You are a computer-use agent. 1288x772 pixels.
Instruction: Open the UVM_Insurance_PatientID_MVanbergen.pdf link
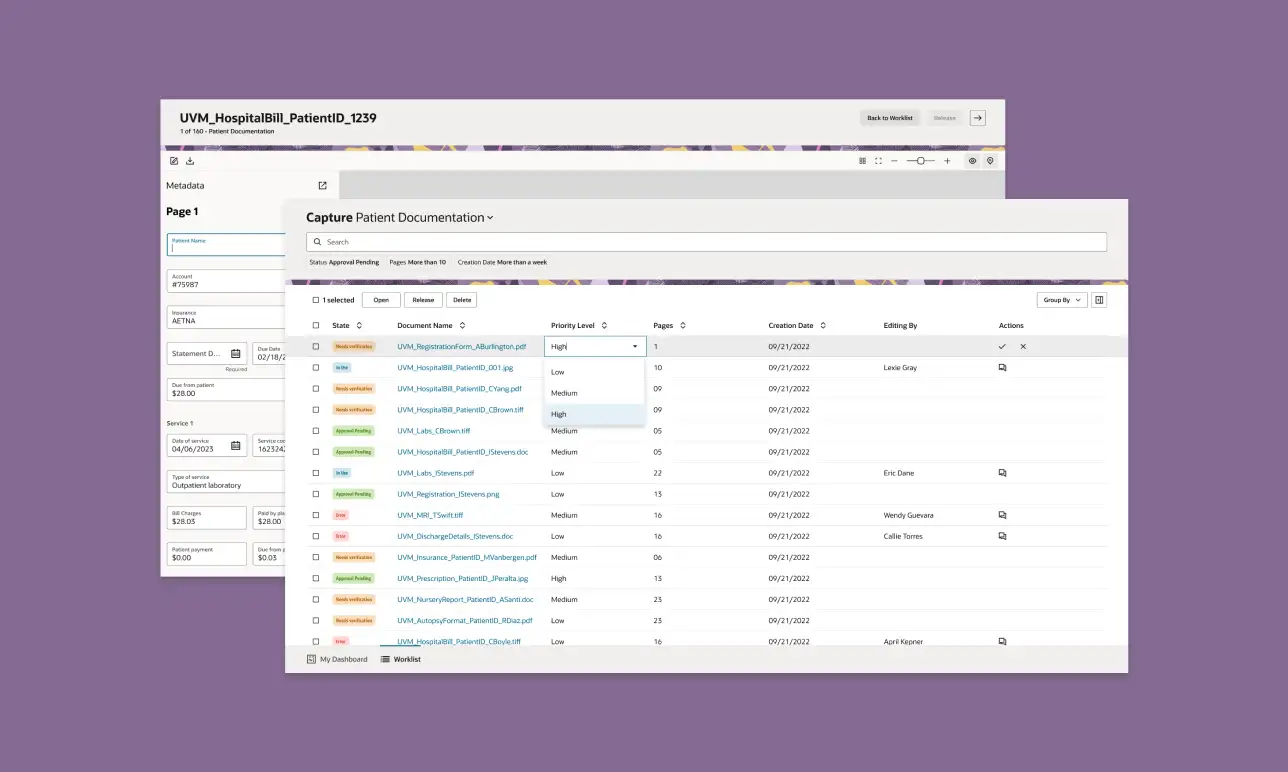(467, 557)
